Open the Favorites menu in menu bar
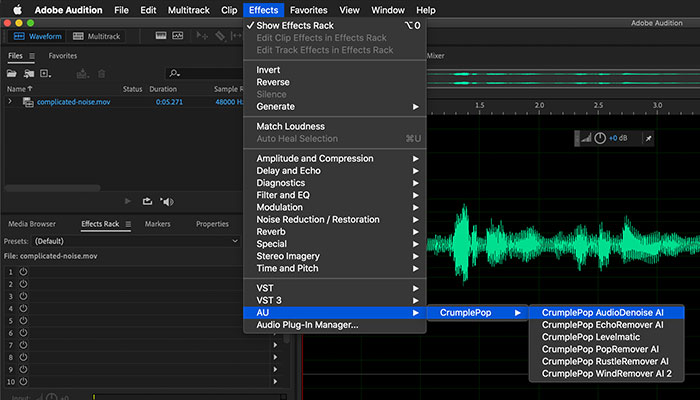The height and width of the screenshot is (400, 700). 308,10
